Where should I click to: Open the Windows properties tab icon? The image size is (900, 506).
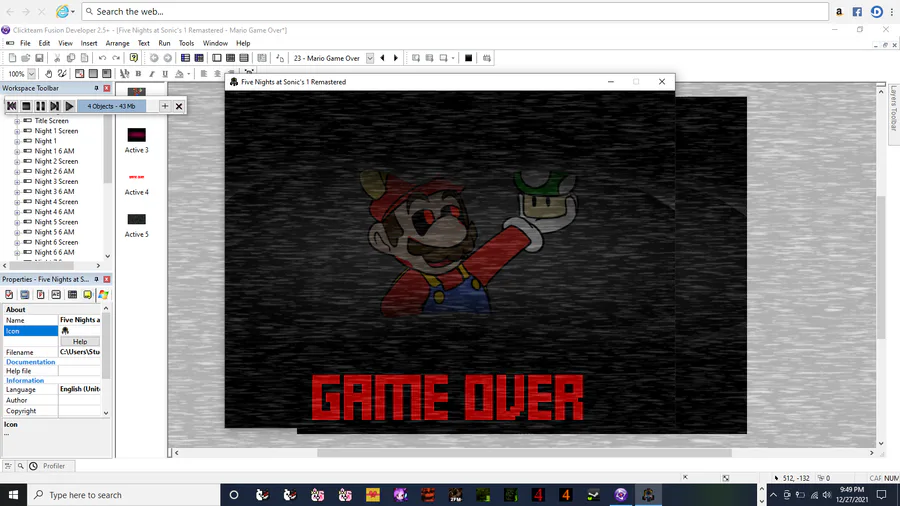pyautogui.click(x=103, y=295)
